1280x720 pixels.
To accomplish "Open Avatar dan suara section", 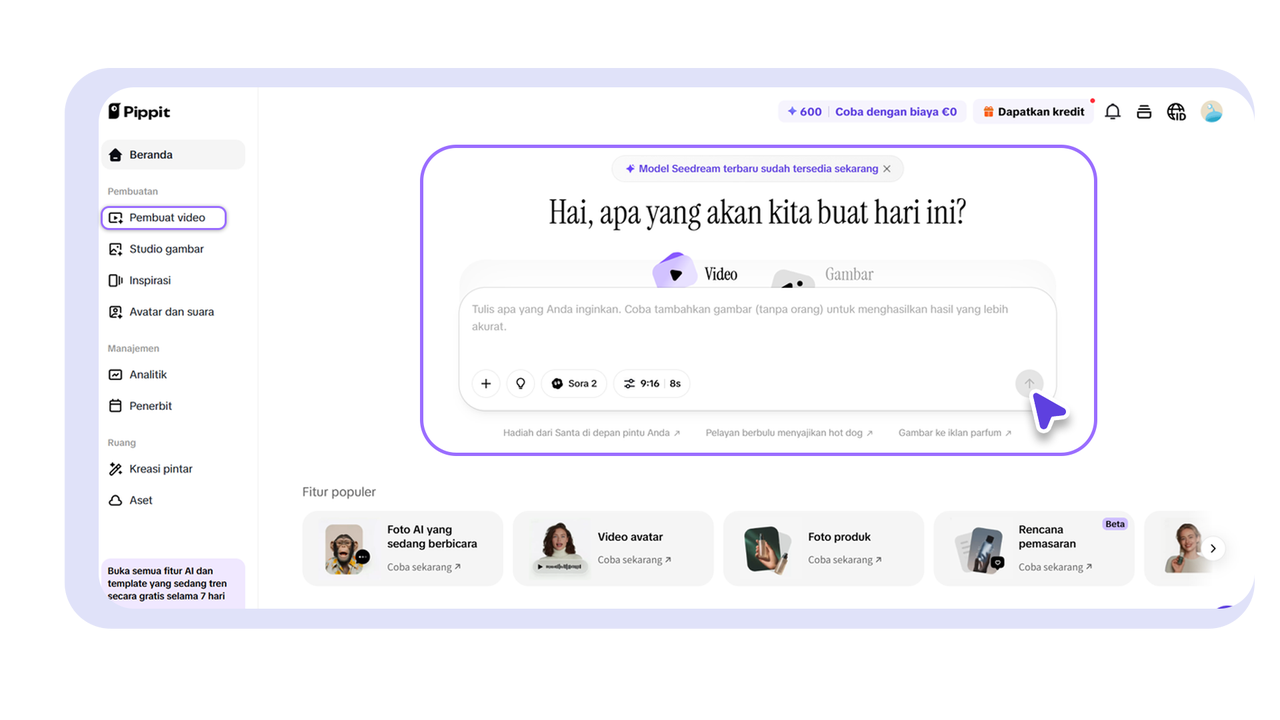I will point(171,311).
